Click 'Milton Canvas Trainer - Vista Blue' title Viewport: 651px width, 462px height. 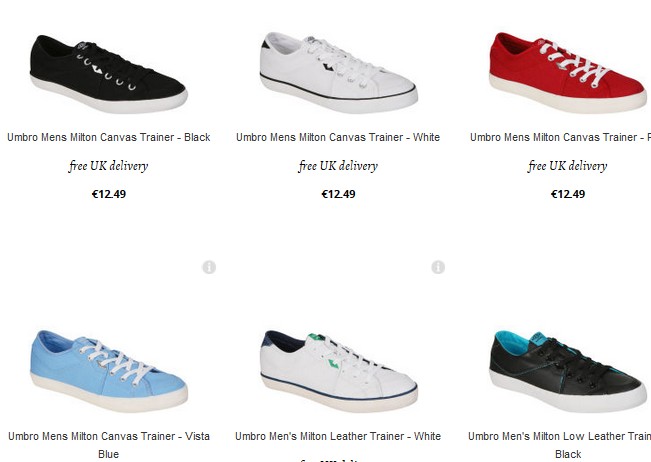tap(109, 445)
